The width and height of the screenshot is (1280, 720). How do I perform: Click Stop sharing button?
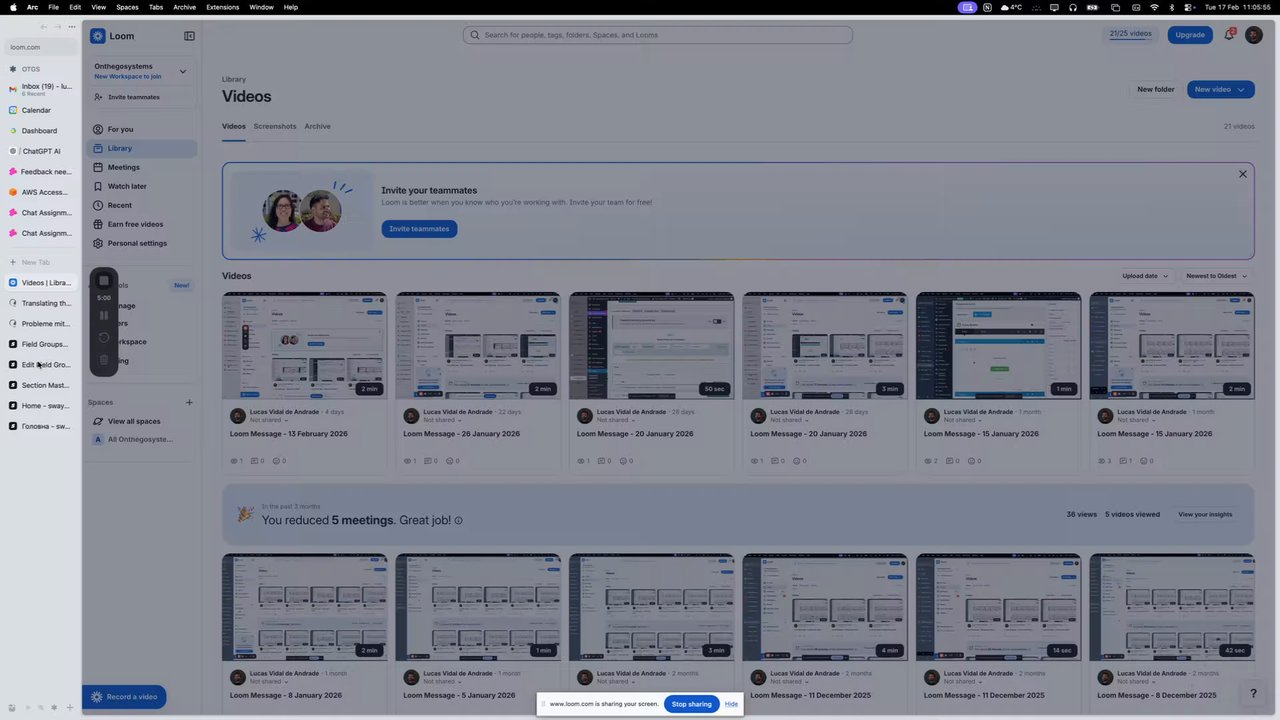(x=692, y=704)
